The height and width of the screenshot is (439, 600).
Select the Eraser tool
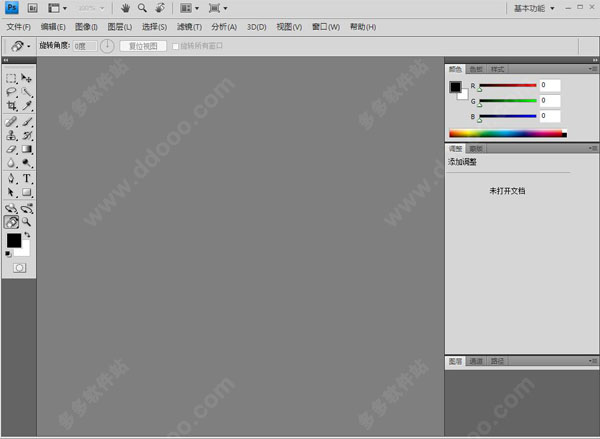point(11,149)
